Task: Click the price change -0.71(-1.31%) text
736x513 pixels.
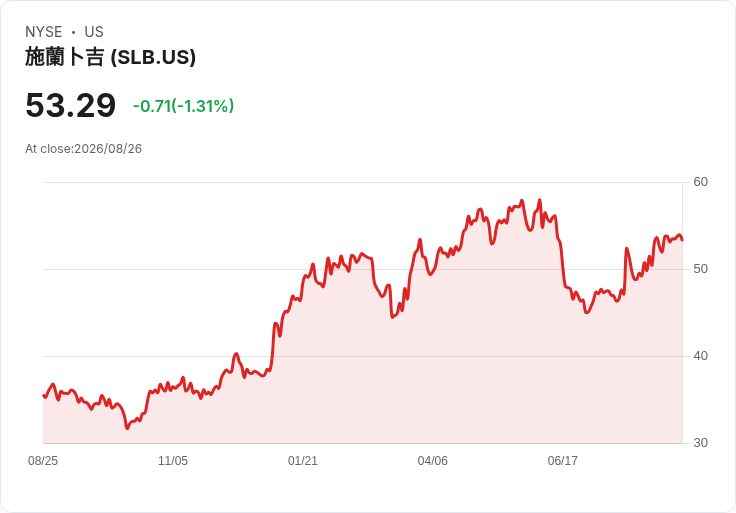Action: [x=184, y=106]
